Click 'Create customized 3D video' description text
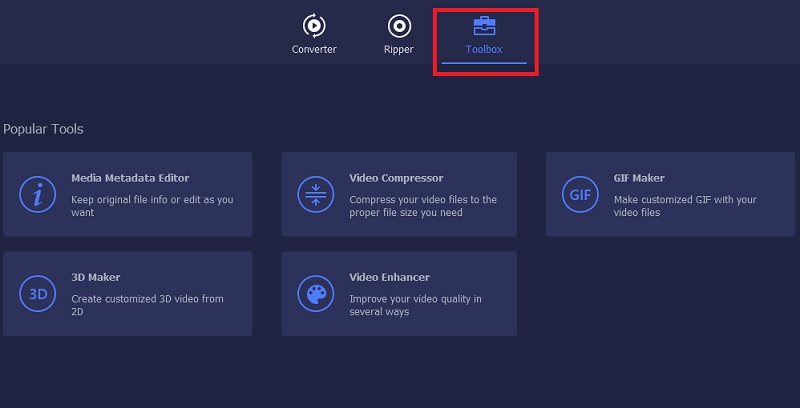The image size is (800, 408). 147,305
